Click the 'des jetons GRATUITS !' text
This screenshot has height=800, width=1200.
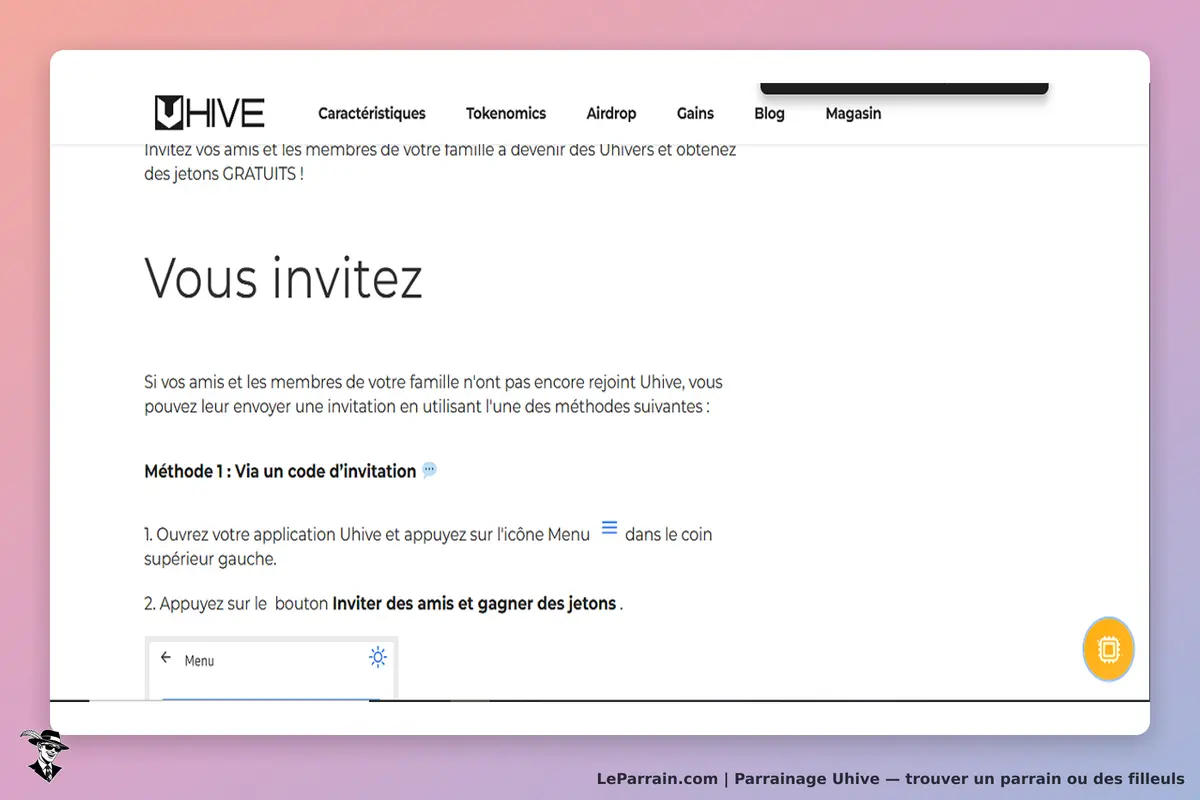coord(224,173)
